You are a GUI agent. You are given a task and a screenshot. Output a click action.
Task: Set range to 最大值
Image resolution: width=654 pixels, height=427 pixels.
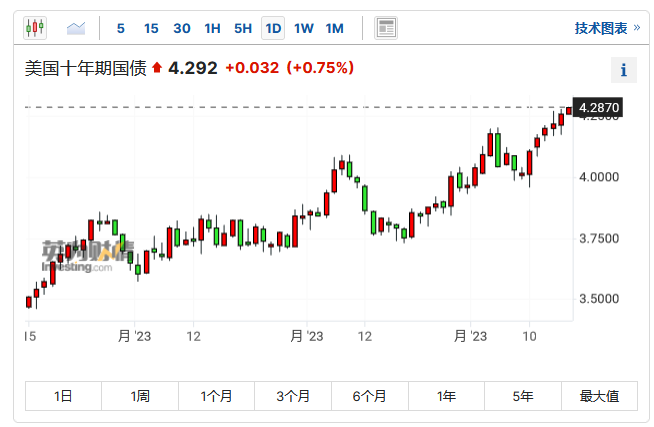[599, 396]
